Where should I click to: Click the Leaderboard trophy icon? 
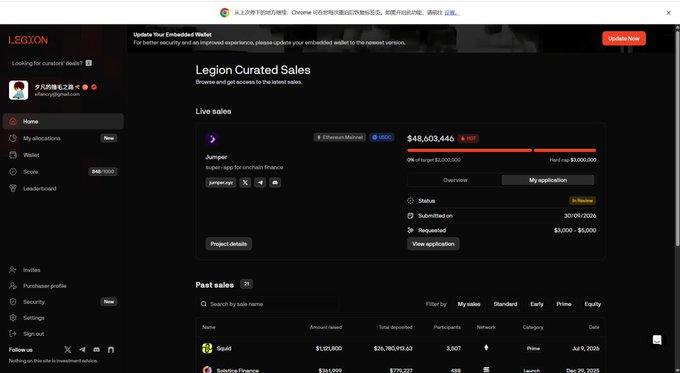point(13,188)
